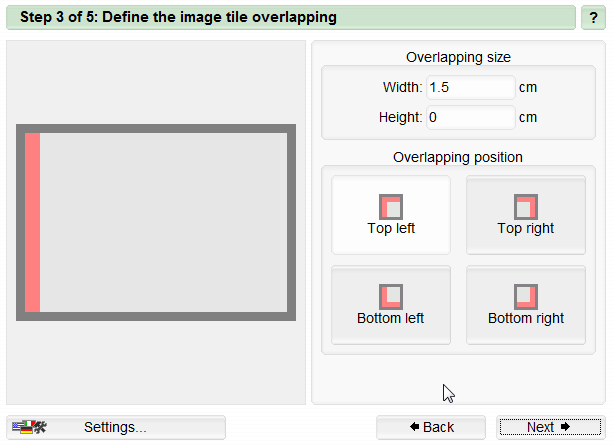Click the left arrow icon beside Back
The image size is (614, 446).
coord(414,426)
